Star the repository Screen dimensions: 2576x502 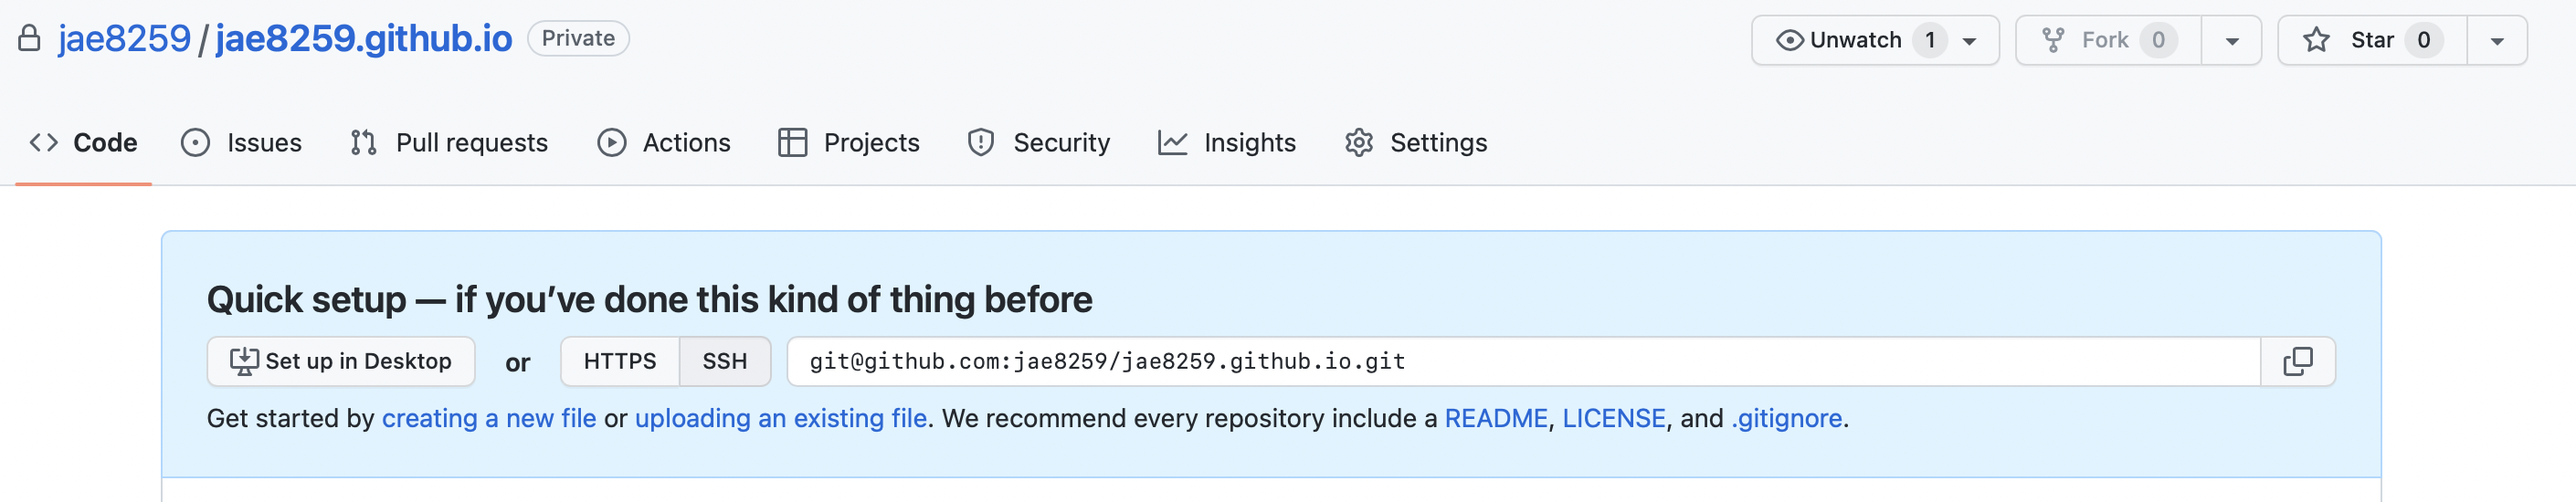click(2372, 41)
